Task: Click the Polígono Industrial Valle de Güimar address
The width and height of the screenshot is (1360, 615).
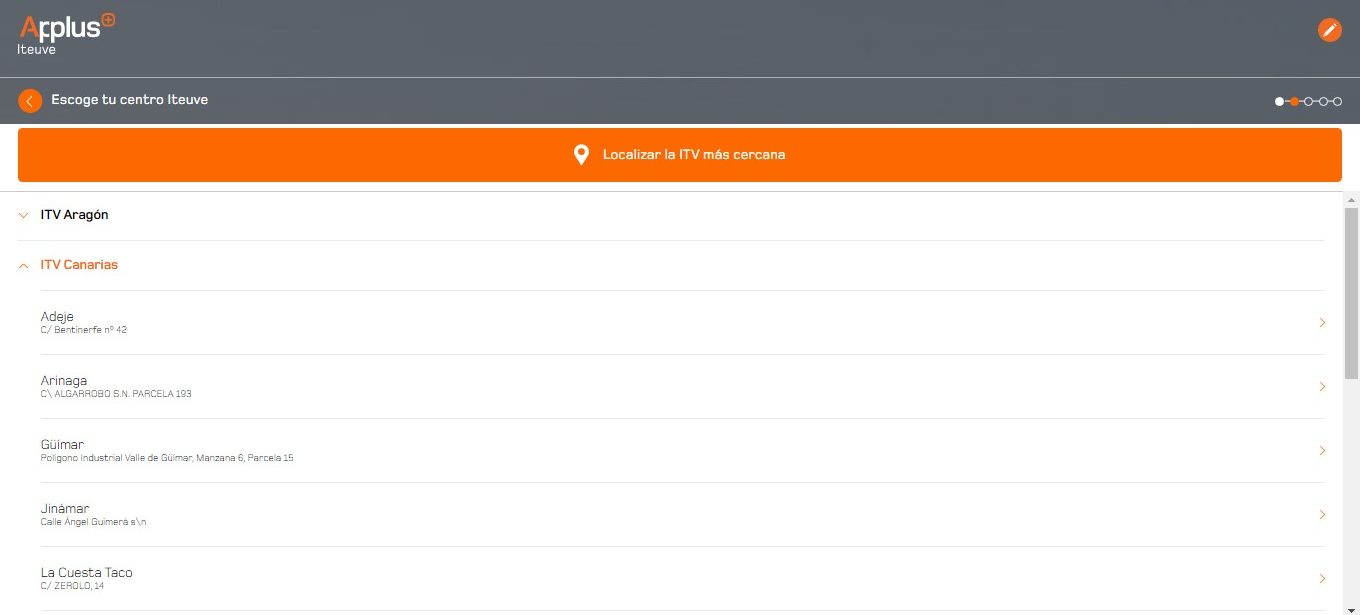Action: tap(167, 458)
